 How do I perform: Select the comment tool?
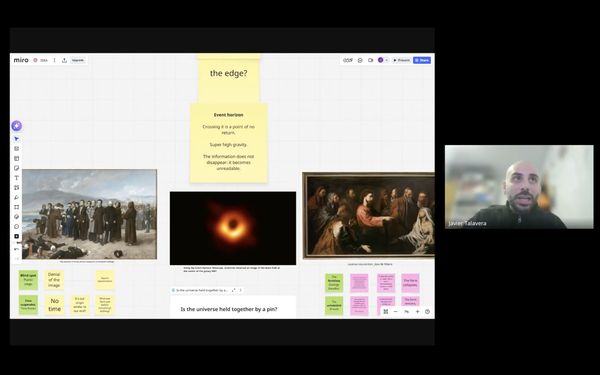[16, 227]
